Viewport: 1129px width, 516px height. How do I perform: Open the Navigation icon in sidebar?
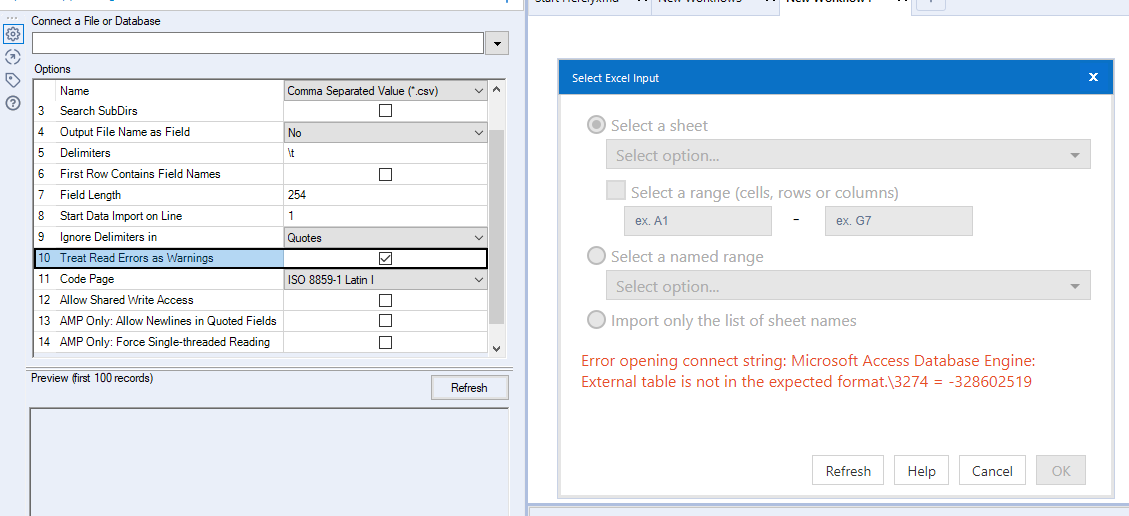point(13,57)
